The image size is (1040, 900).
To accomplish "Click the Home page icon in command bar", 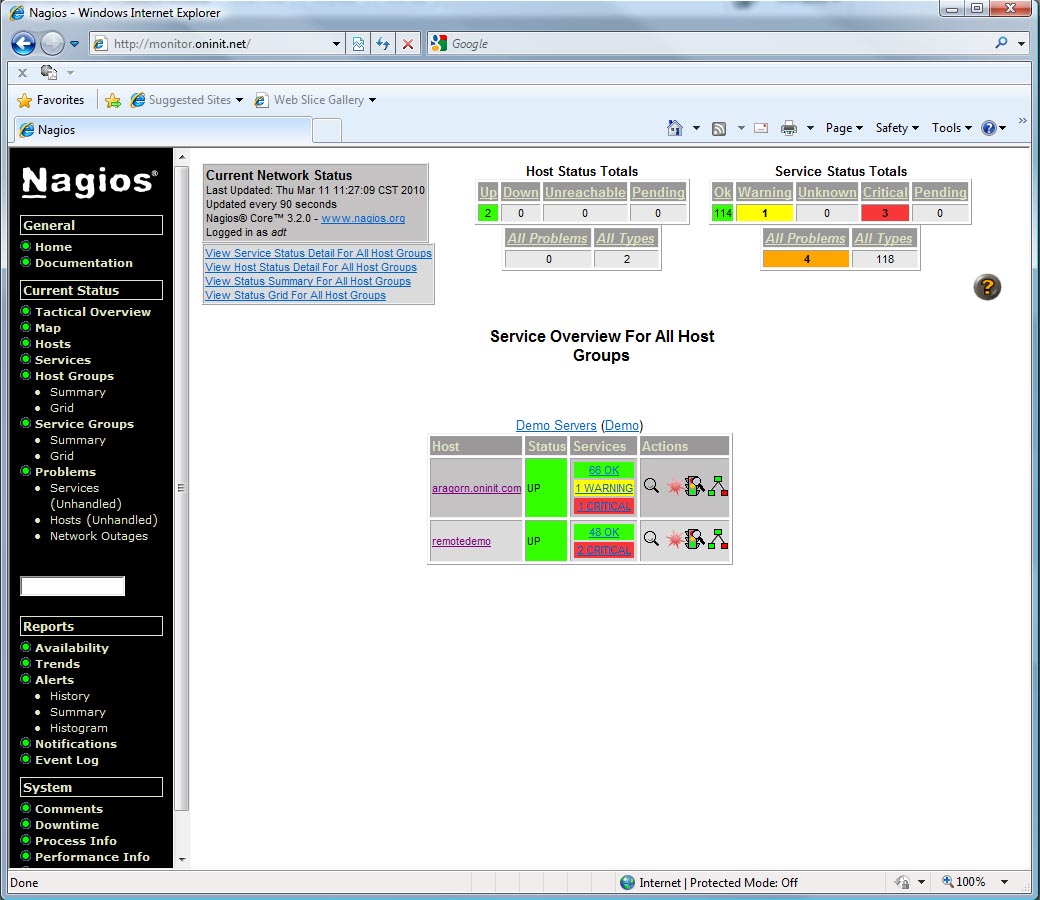I will [x=675, y=128].
